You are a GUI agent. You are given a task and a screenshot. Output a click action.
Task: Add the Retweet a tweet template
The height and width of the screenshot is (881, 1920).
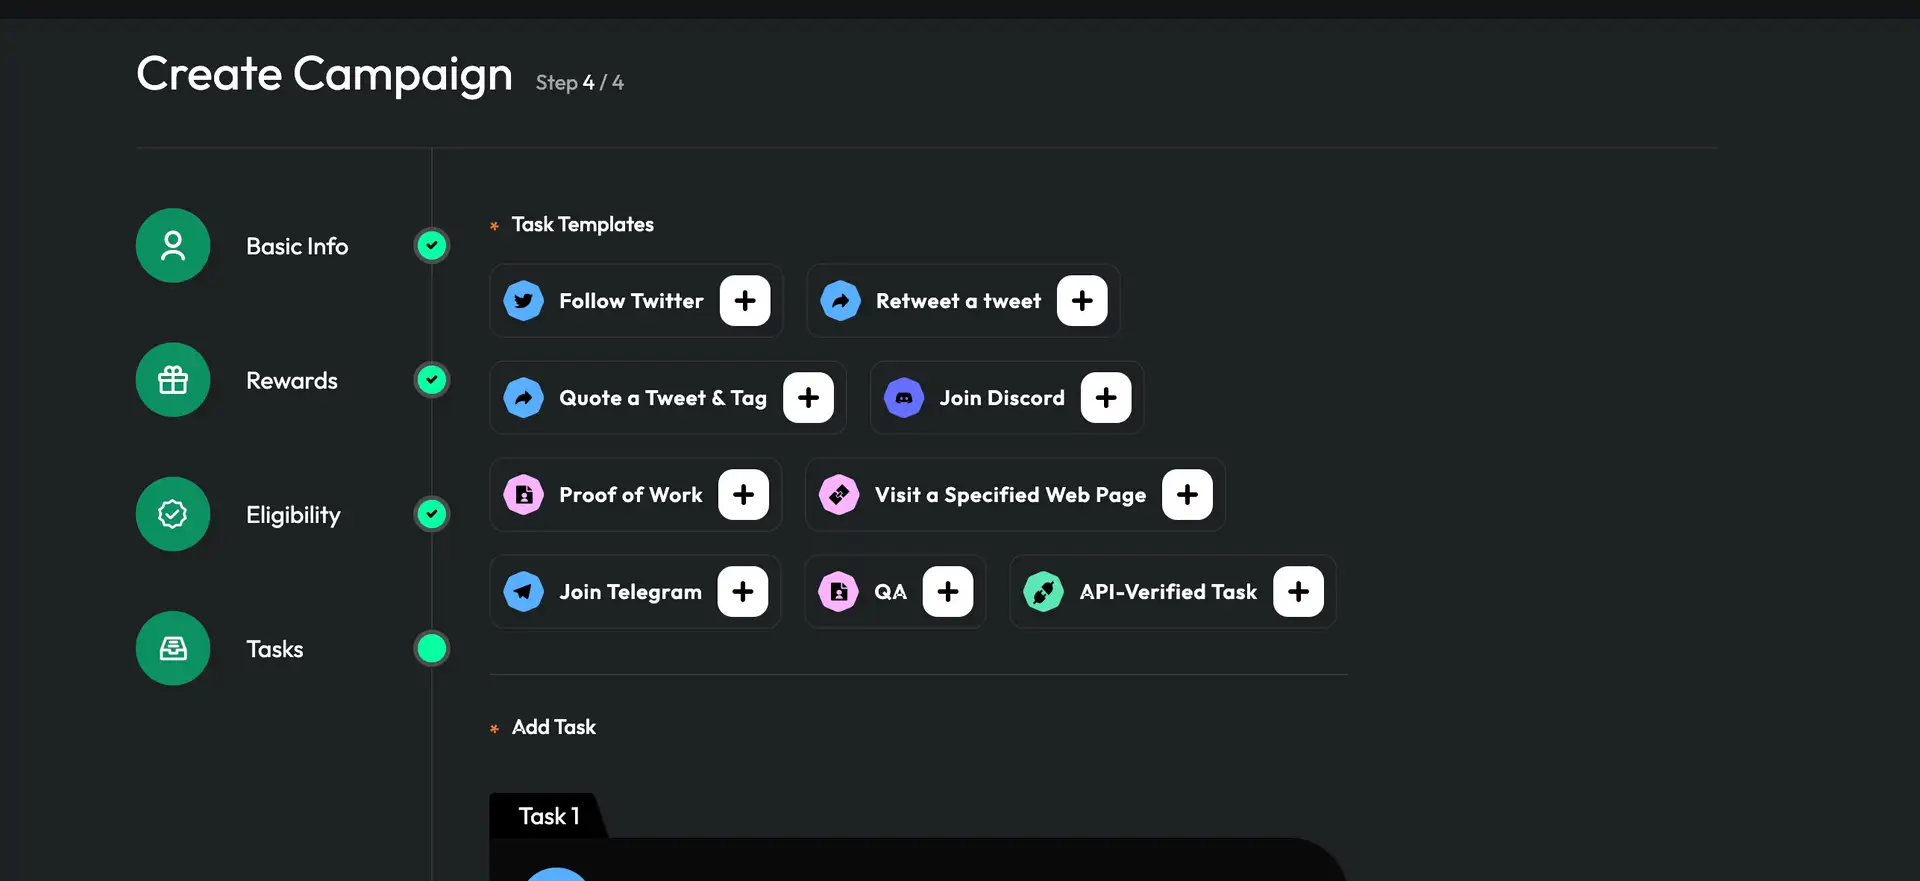click(1082, 301)
